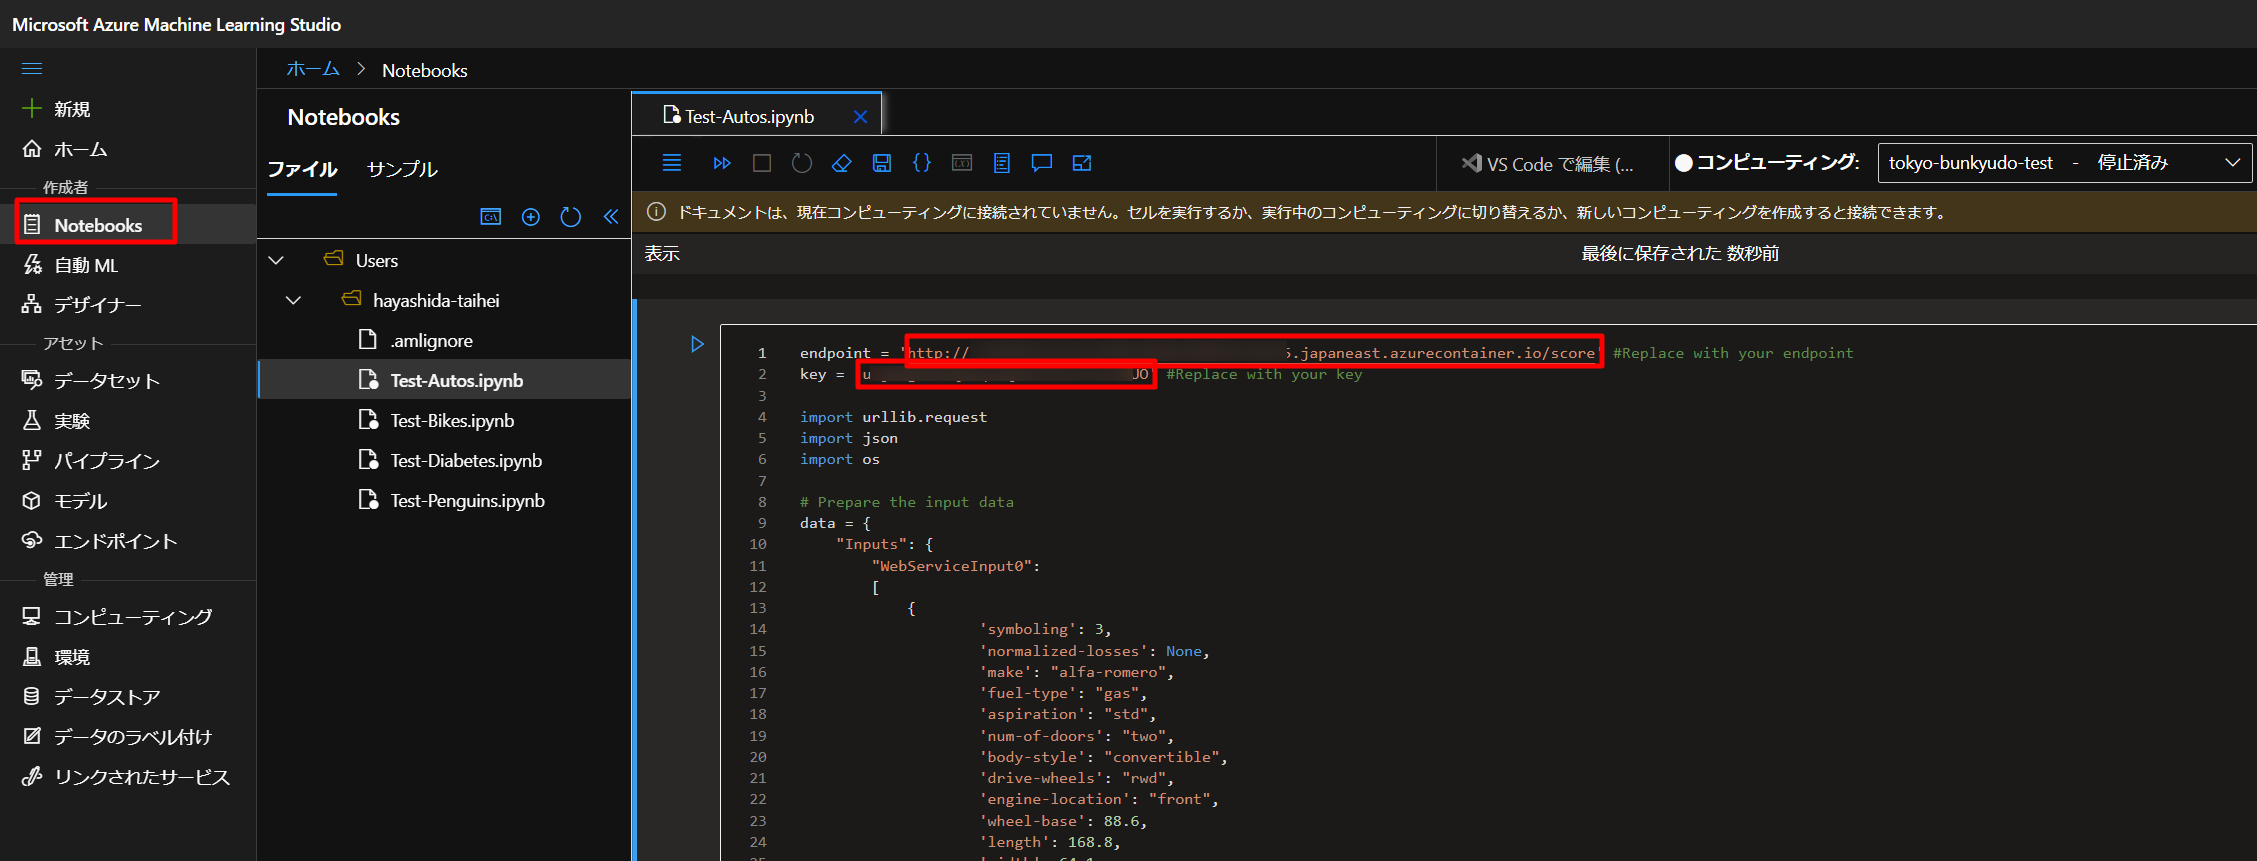Click VS Code で編集 button
Viewport: 2257px width, 861px height.
point(1548,164)
